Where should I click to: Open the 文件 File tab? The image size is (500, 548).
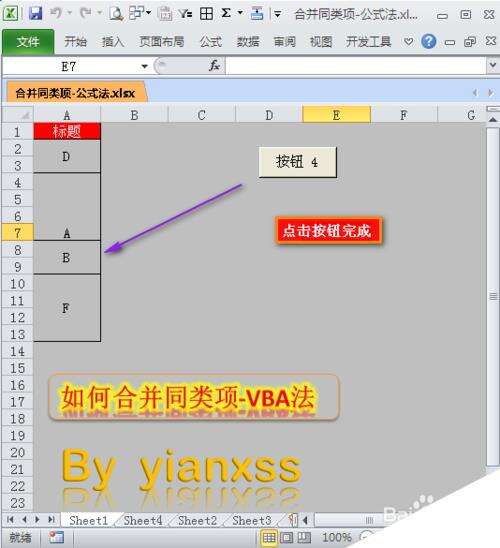(28, 42)
